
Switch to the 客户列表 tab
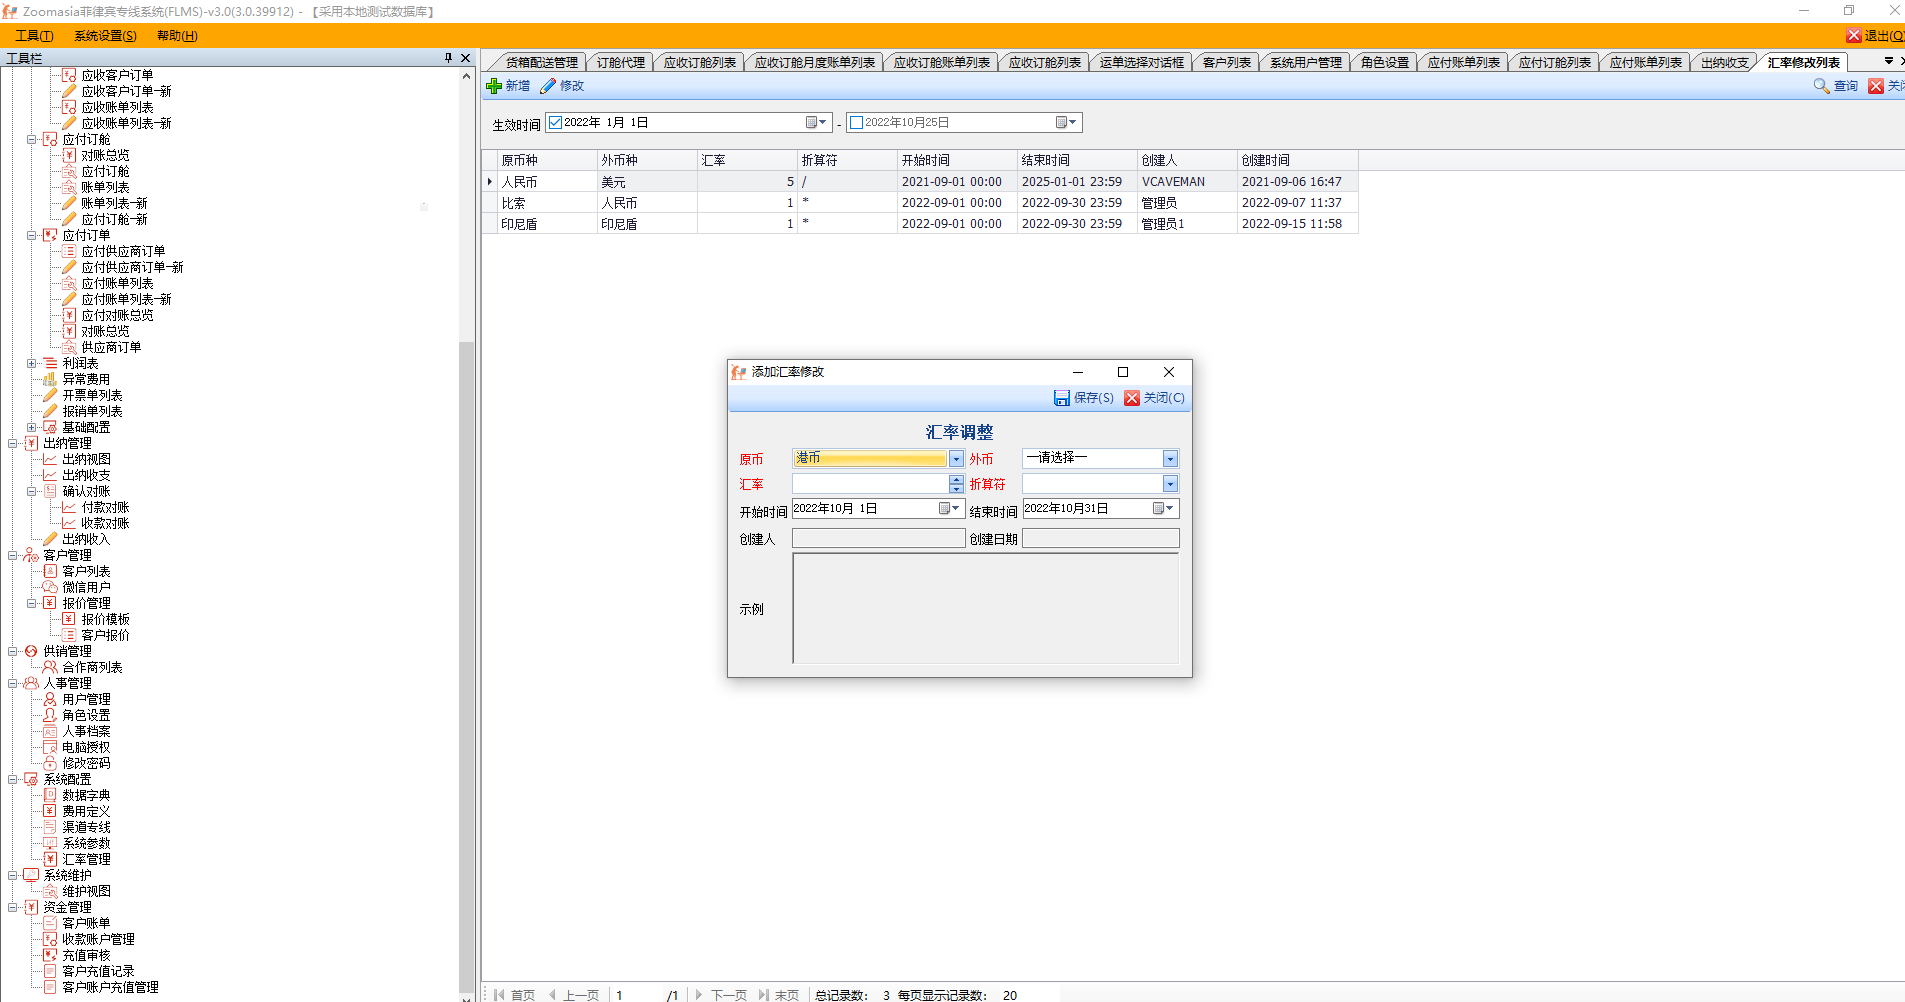[x=1226, y=62]
